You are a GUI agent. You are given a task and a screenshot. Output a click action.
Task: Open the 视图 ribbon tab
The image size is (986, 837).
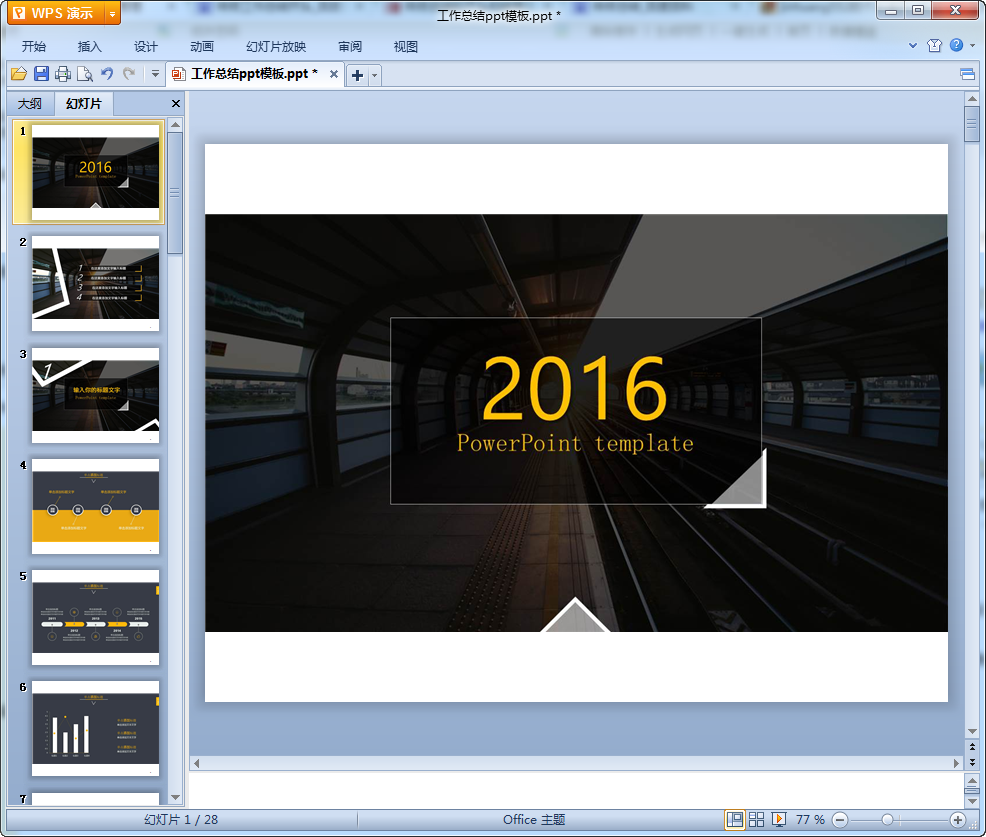[406, 47]
